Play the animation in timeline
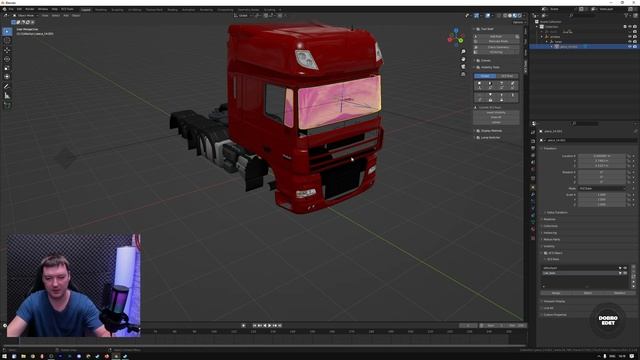This screenshot has height=360, width=640. pos(270,325)
